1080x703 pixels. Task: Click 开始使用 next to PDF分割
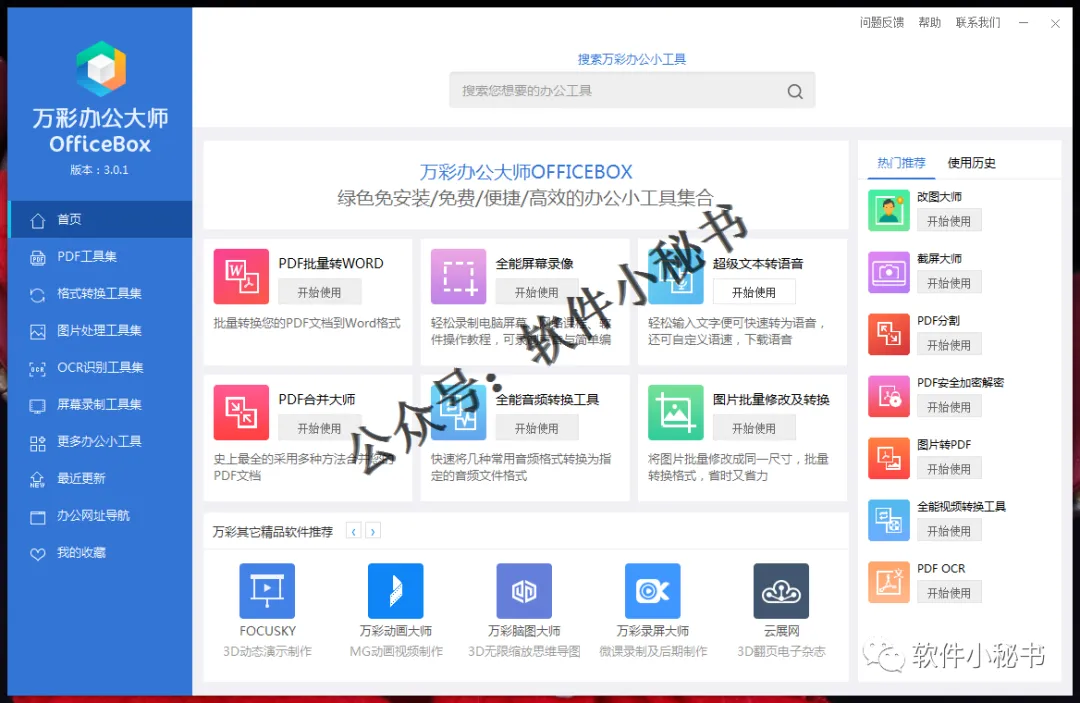(949, 345)
